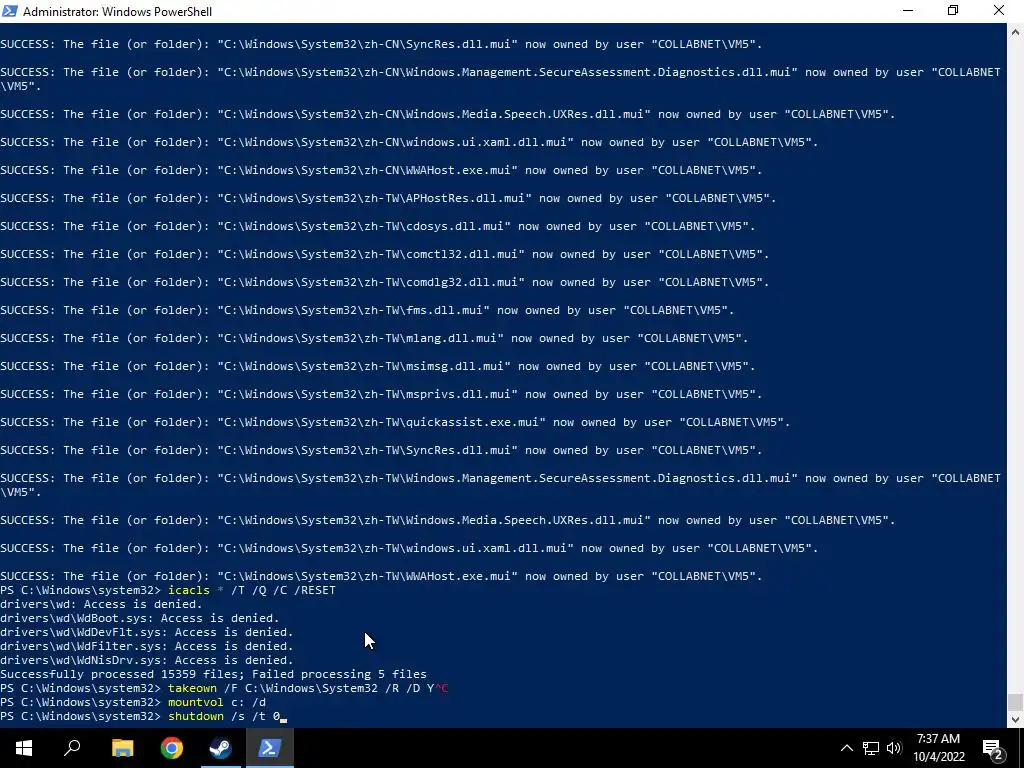The image size is (1024, 768).
Task: Click the zh-TW\WWAHost.exe.mui success line
Action: [x=381, y=576]
